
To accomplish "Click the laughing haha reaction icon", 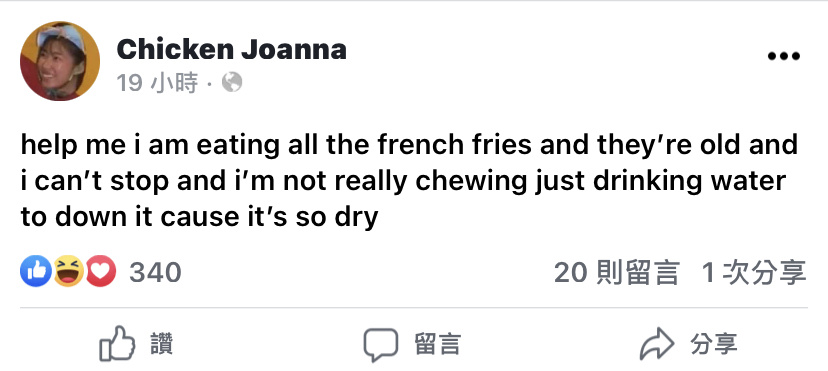I will 69,271.
